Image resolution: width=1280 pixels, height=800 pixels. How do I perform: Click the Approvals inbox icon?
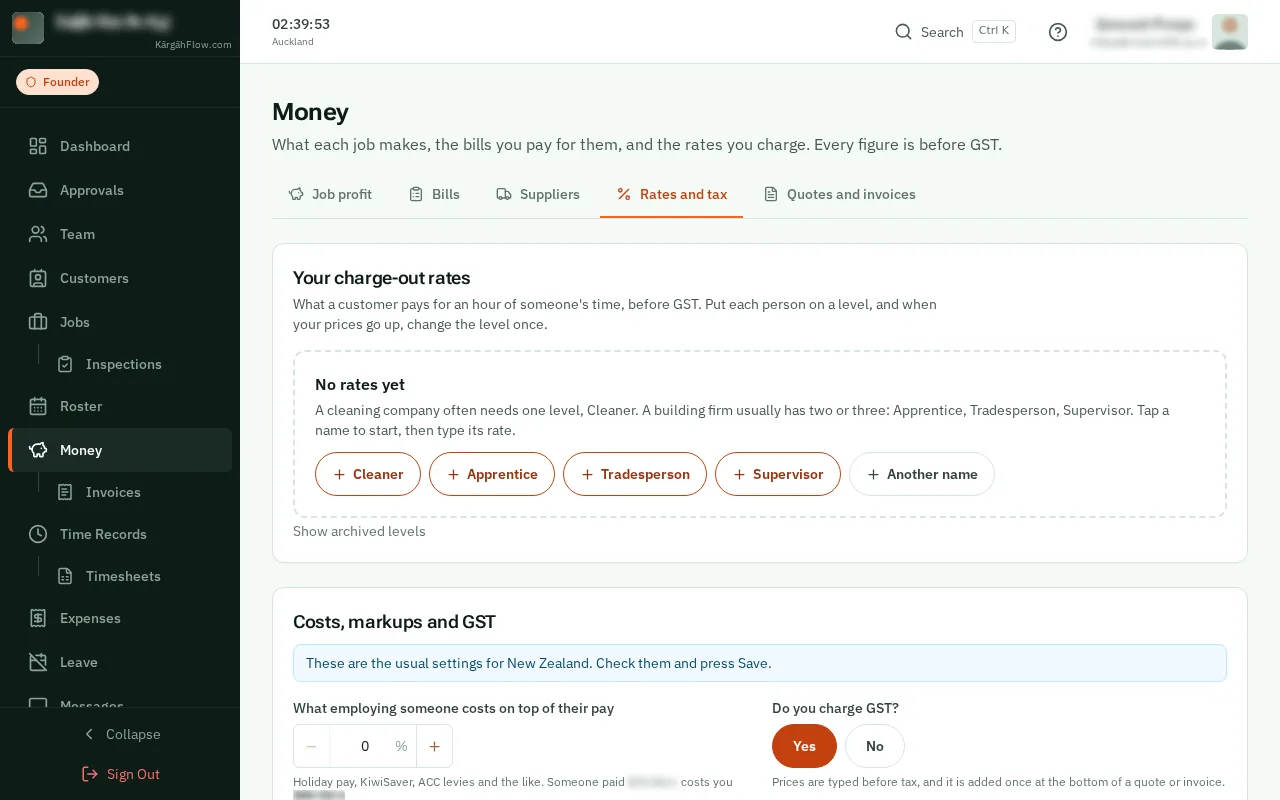tap(38, 190)
